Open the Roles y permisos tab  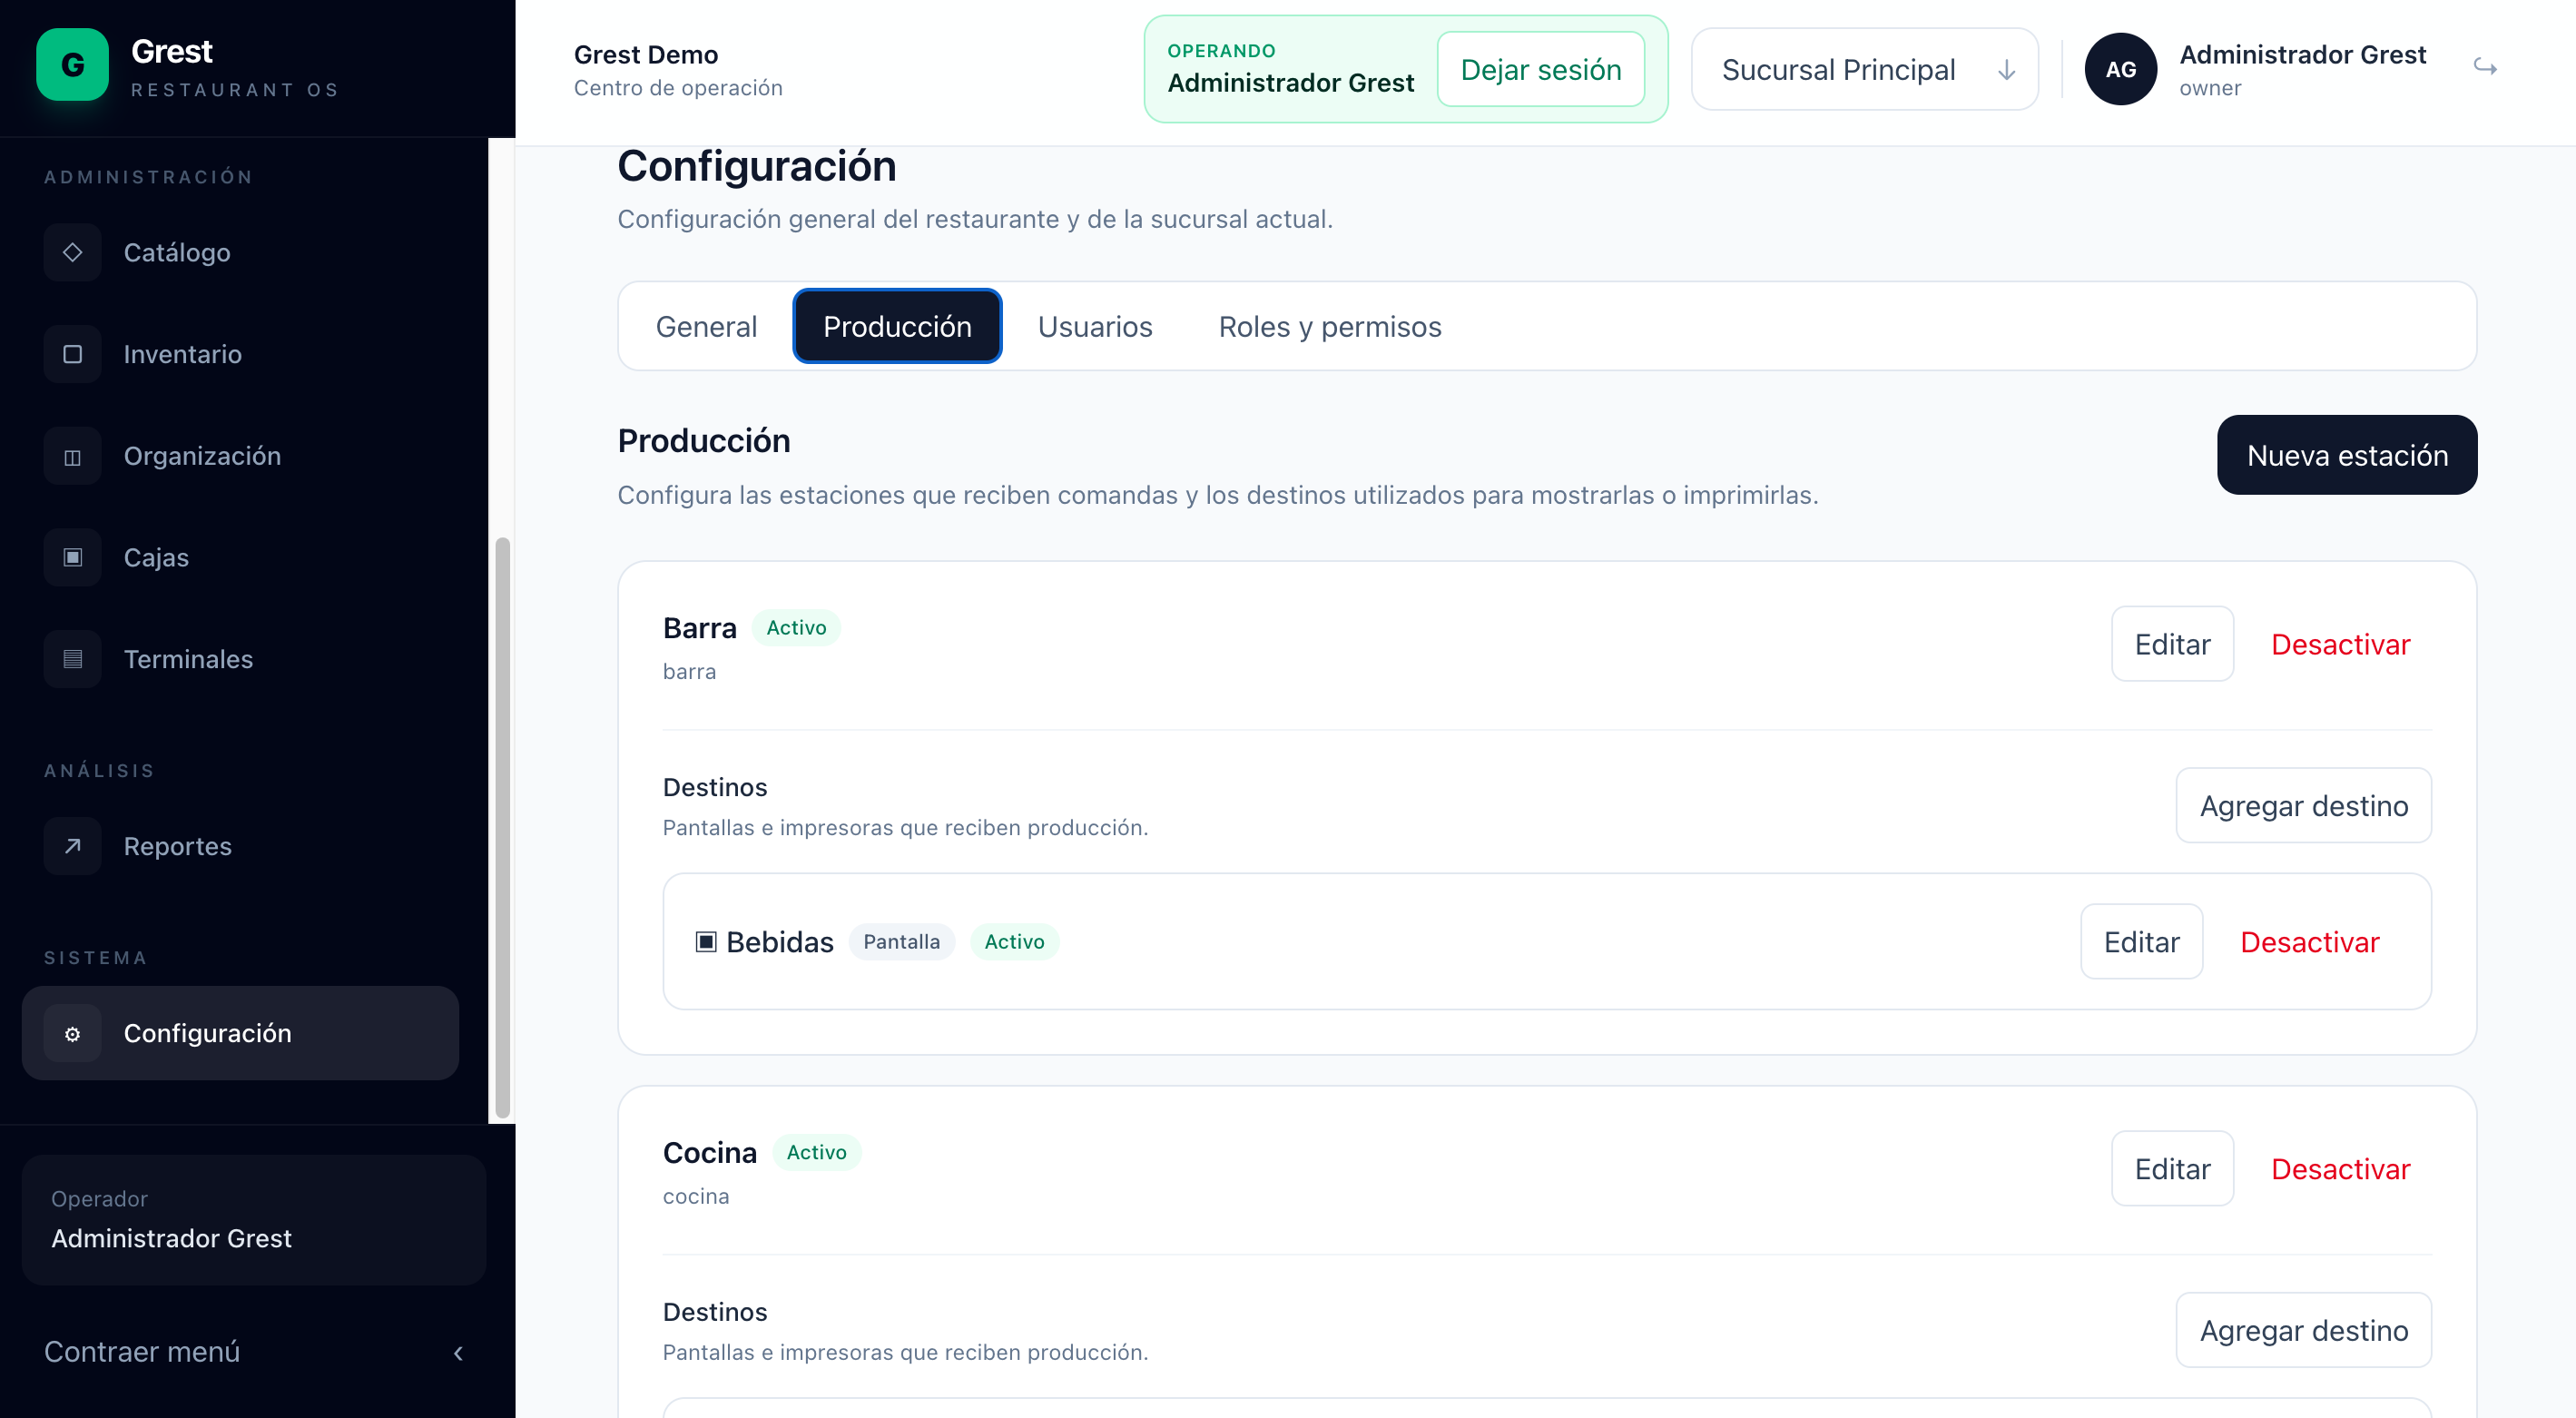(x=1329, y=326)
